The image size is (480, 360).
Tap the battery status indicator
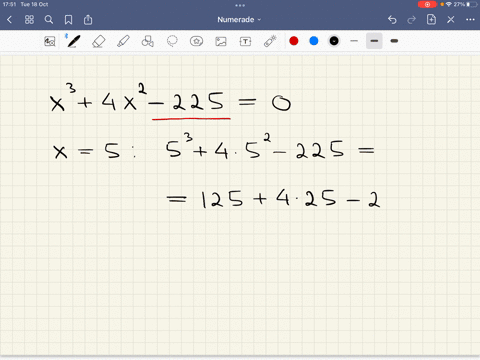click(466, 4)
